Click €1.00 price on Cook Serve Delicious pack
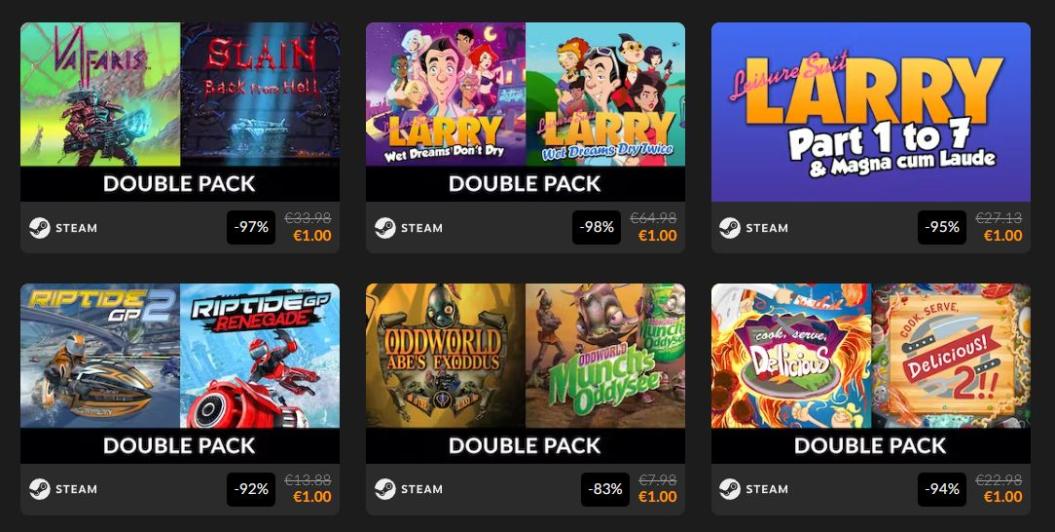This screenshot has height=532, width=1055. [1003, 497]
